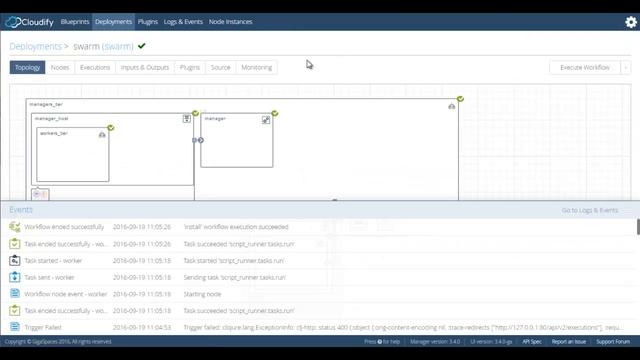The width and height of the screenshot is (640, 360).
Task: Click the Events panel header
Action: pyautogui.click(x=320, y=210)
